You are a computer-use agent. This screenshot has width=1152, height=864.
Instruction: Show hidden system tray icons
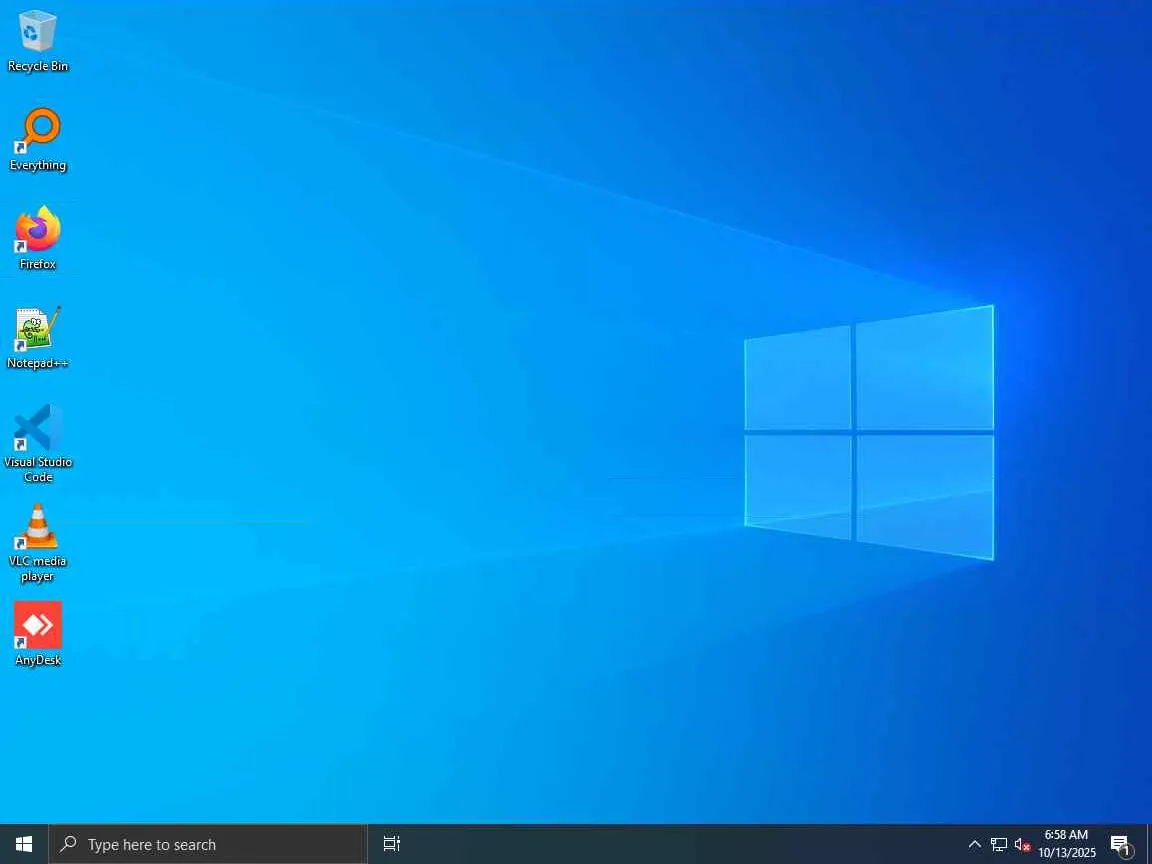tap(974, 844)
